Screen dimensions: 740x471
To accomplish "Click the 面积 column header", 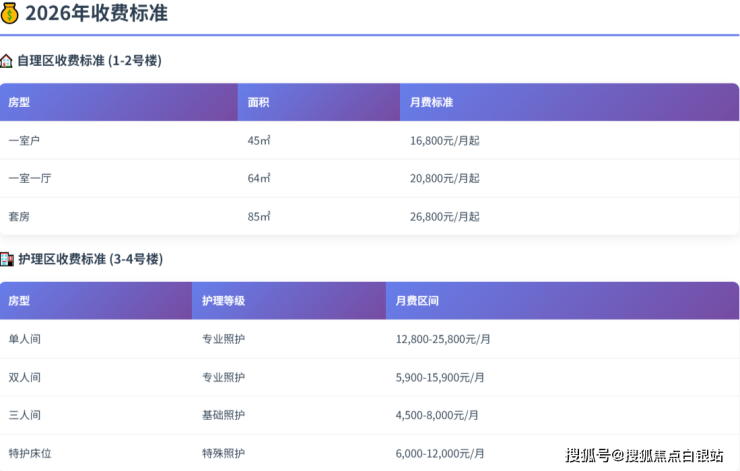I will tap(258, 102).
